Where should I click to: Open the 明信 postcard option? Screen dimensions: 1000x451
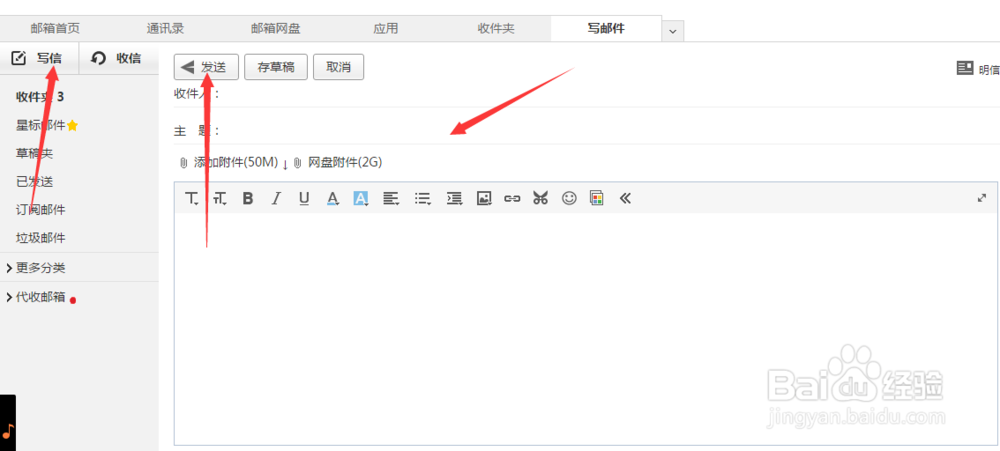point(978,69)
